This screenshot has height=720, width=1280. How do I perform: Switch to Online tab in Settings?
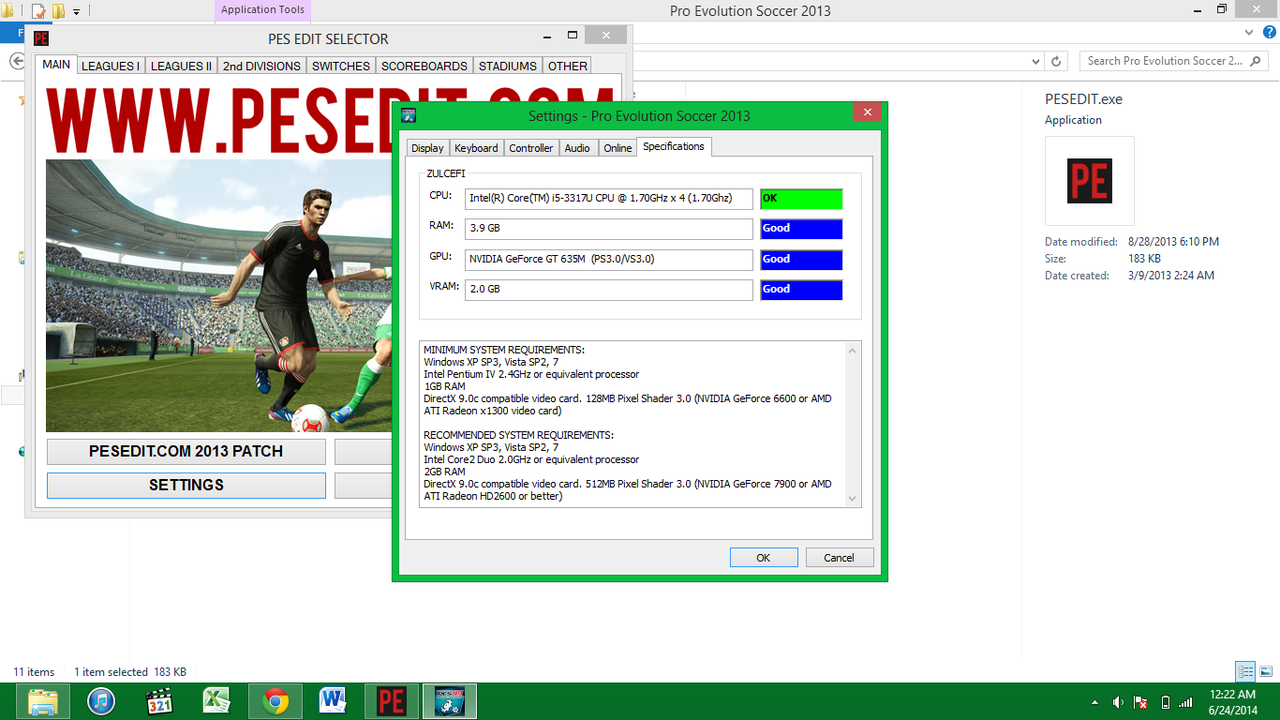pyautogui.click(x=618, y=148)
